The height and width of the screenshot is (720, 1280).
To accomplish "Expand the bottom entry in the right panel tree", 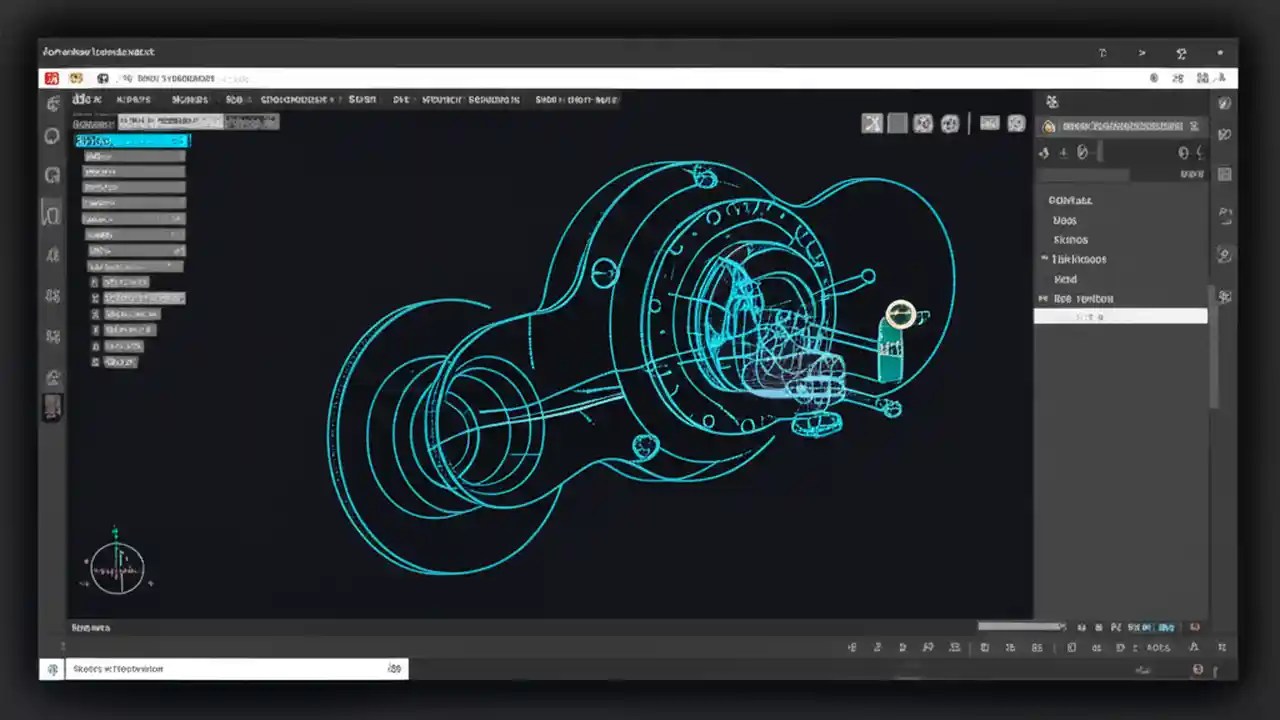I will coord(1043,298).
